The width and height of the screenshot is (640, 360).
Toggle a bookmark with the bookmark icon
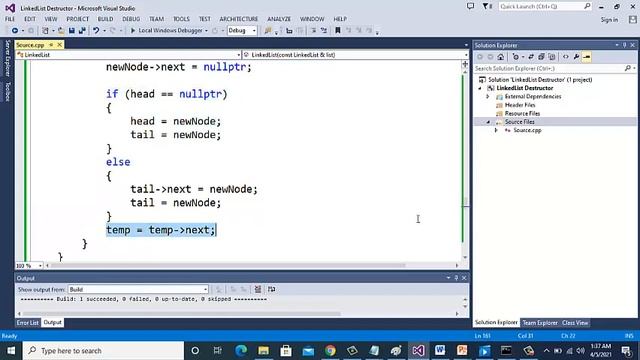click(x=338, y=31)
